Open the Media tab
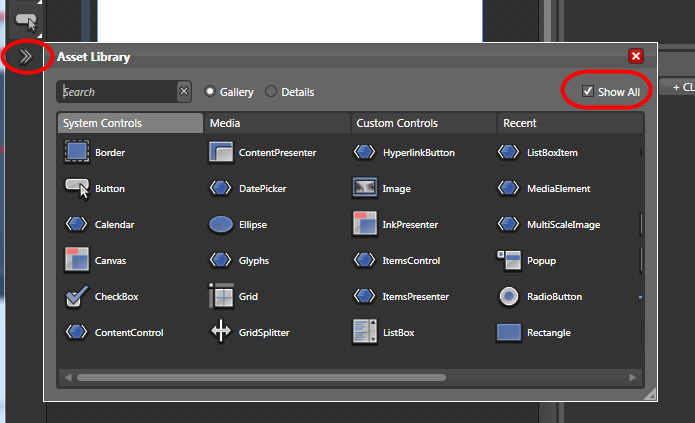The image size is (695, 423). pyautogui.click(x=276, y=123)
